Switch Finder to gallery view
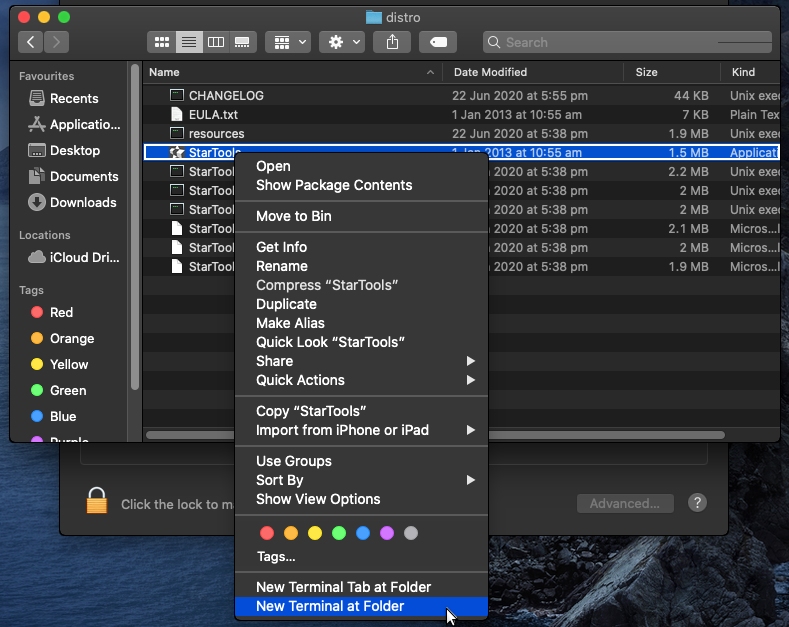789x627 pixels. click(241, 42)
